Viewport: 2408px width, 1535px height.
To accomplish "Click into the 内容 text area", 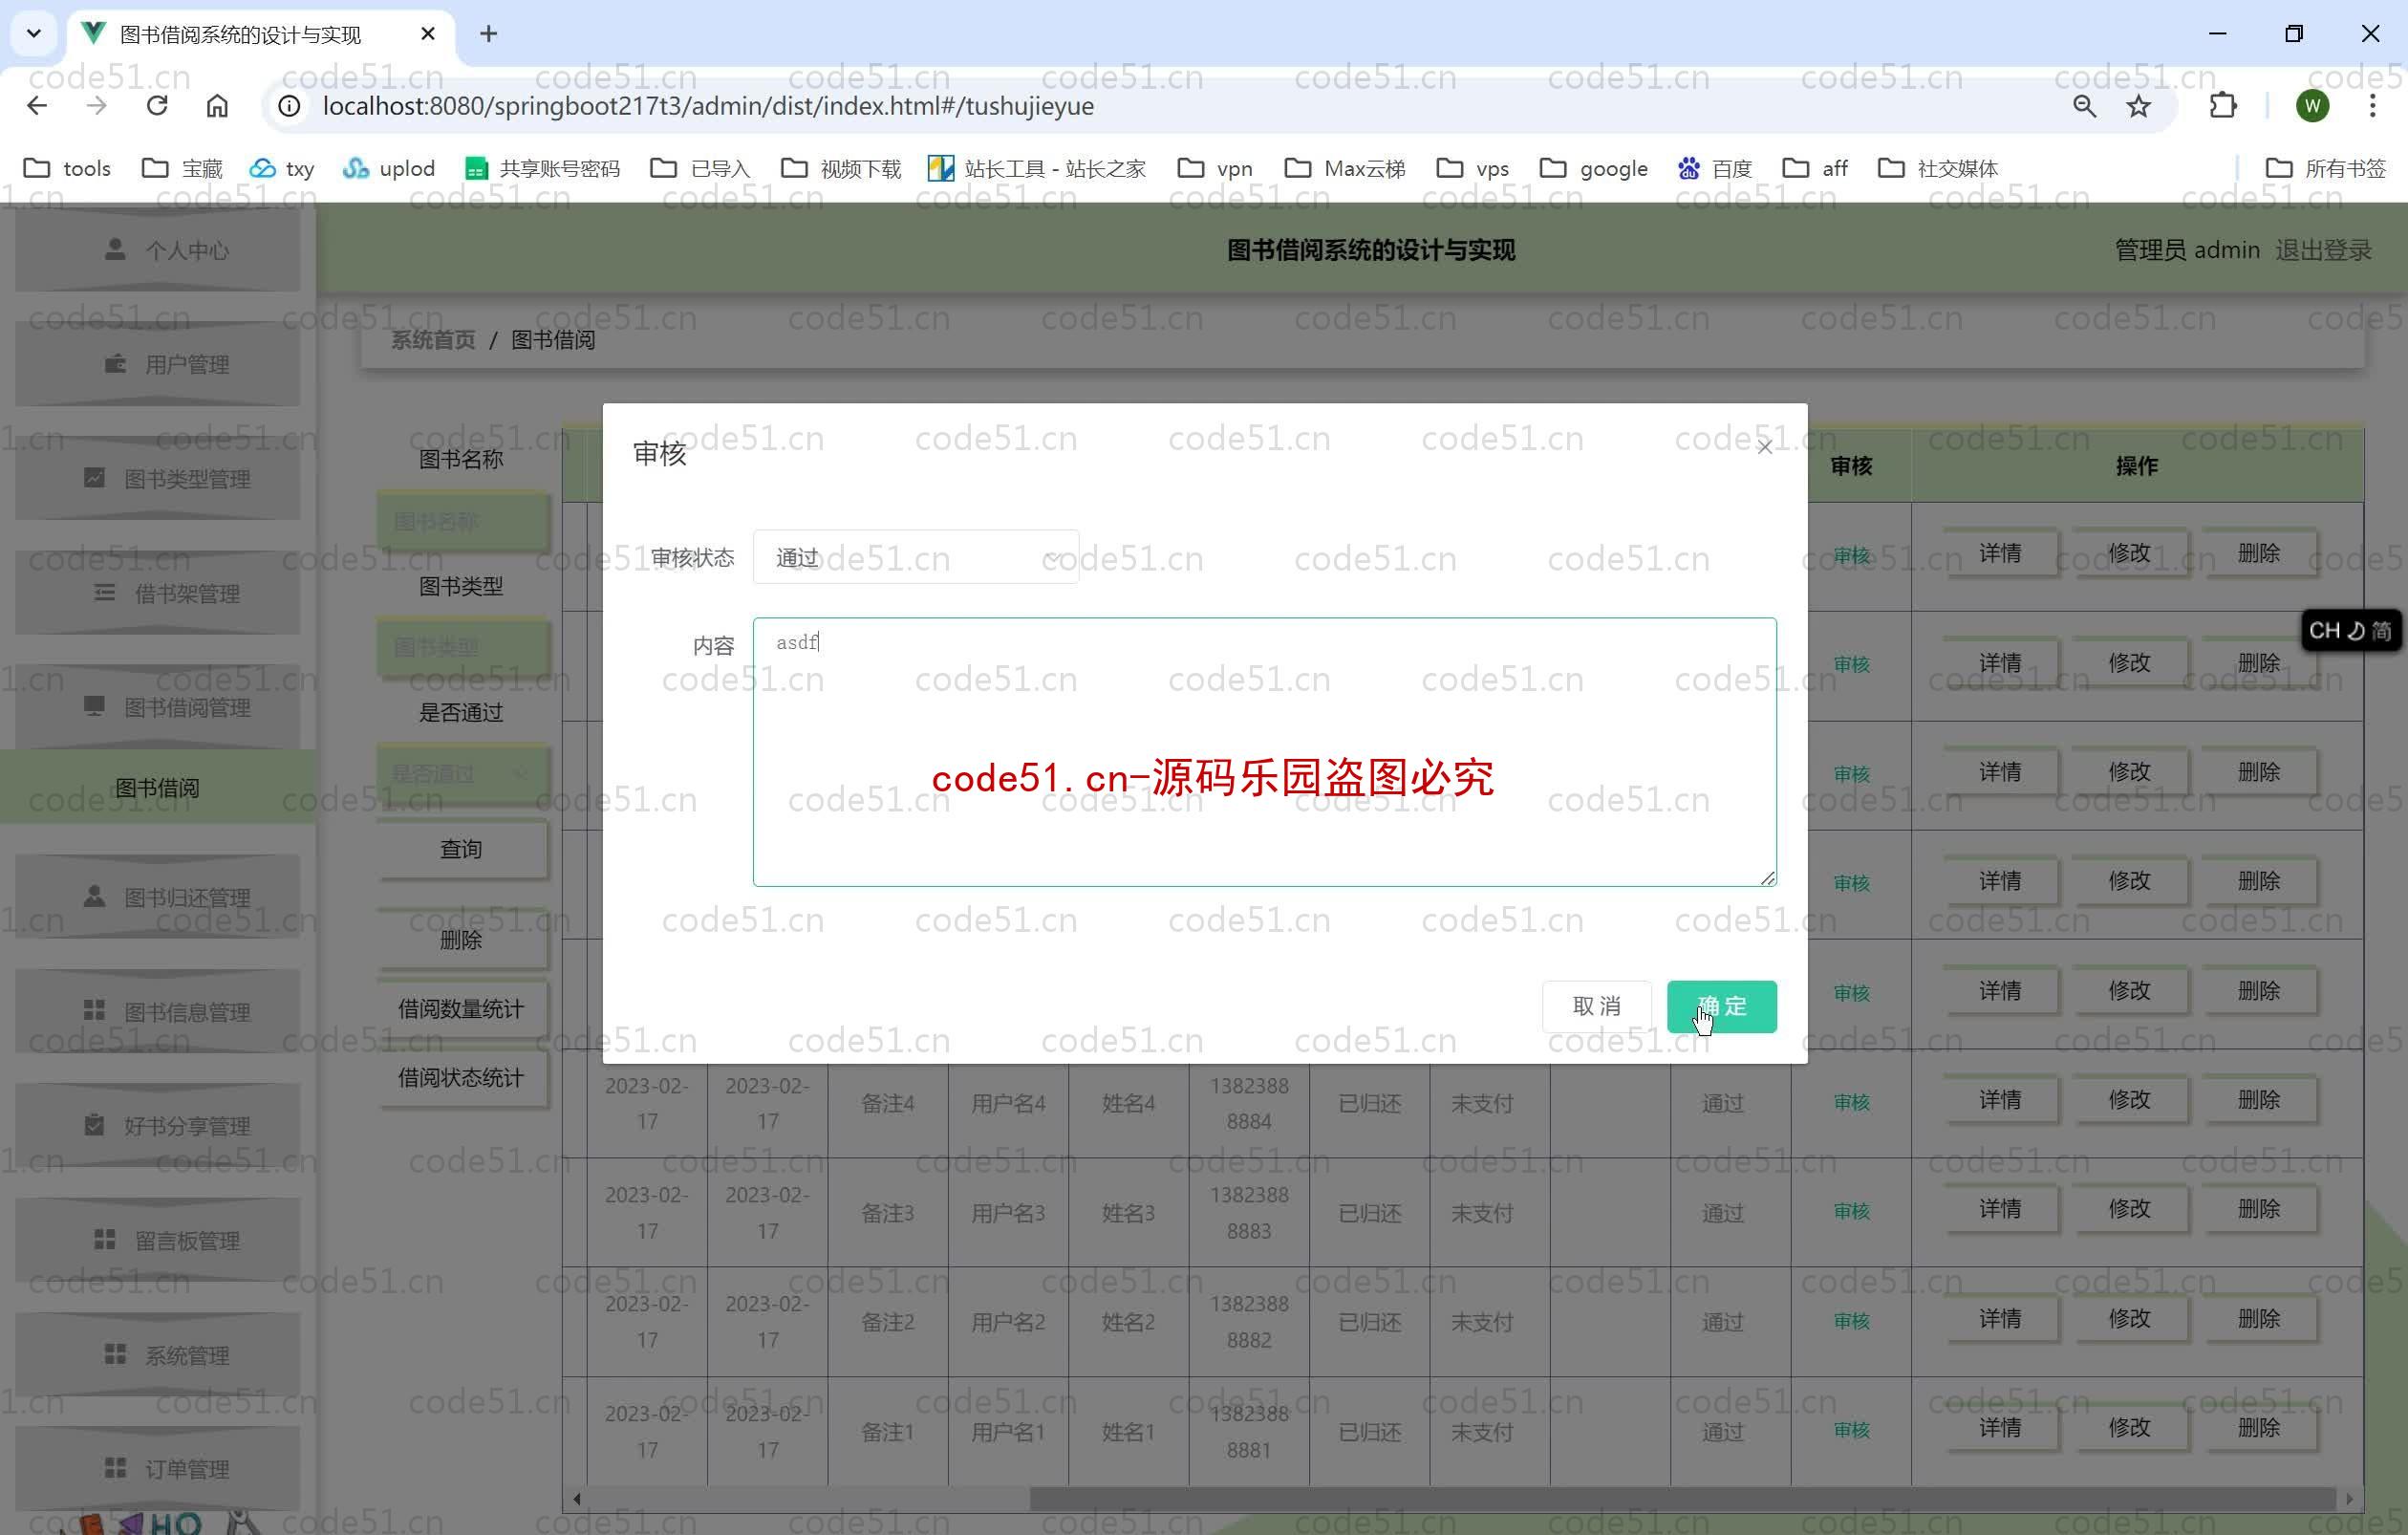I will [x=1264, y=752].
